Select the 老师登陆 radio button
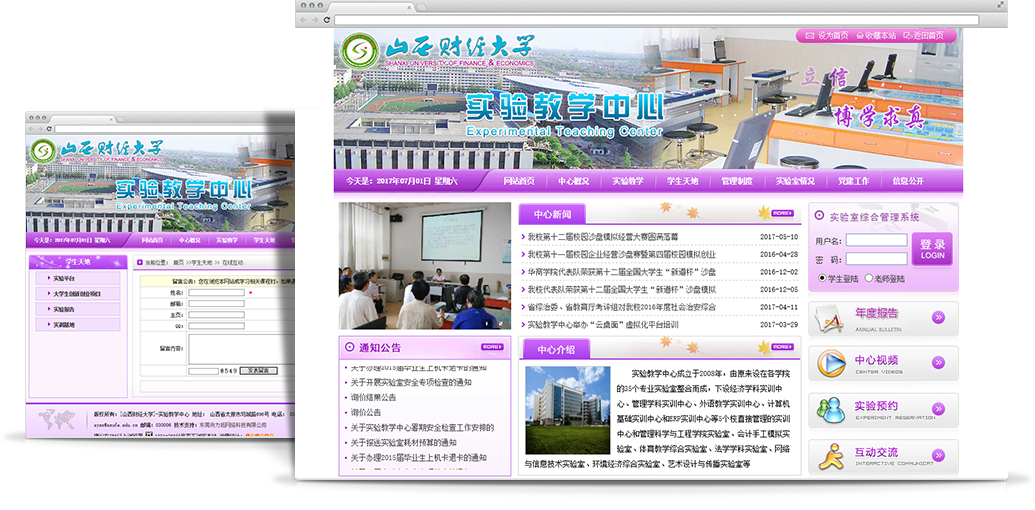 pos(869,278)
